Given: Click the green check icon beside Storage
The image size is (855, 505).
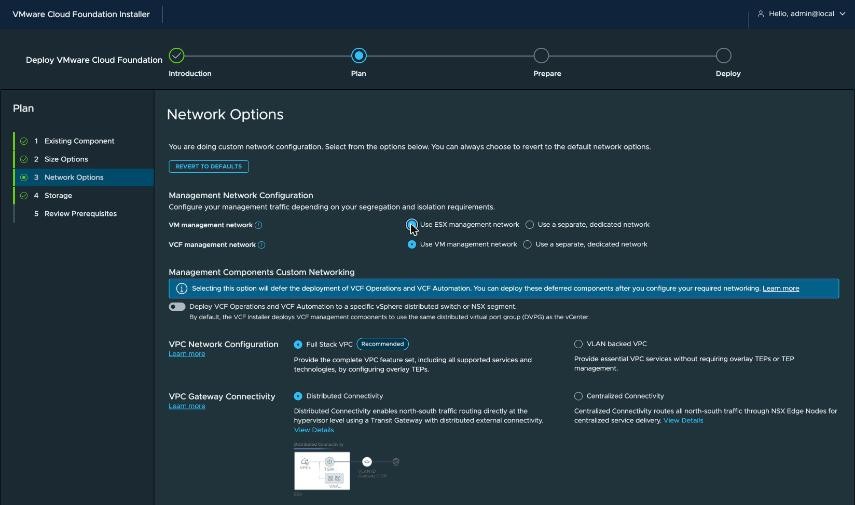Looking at the screenshot, I should coord(23,195).
